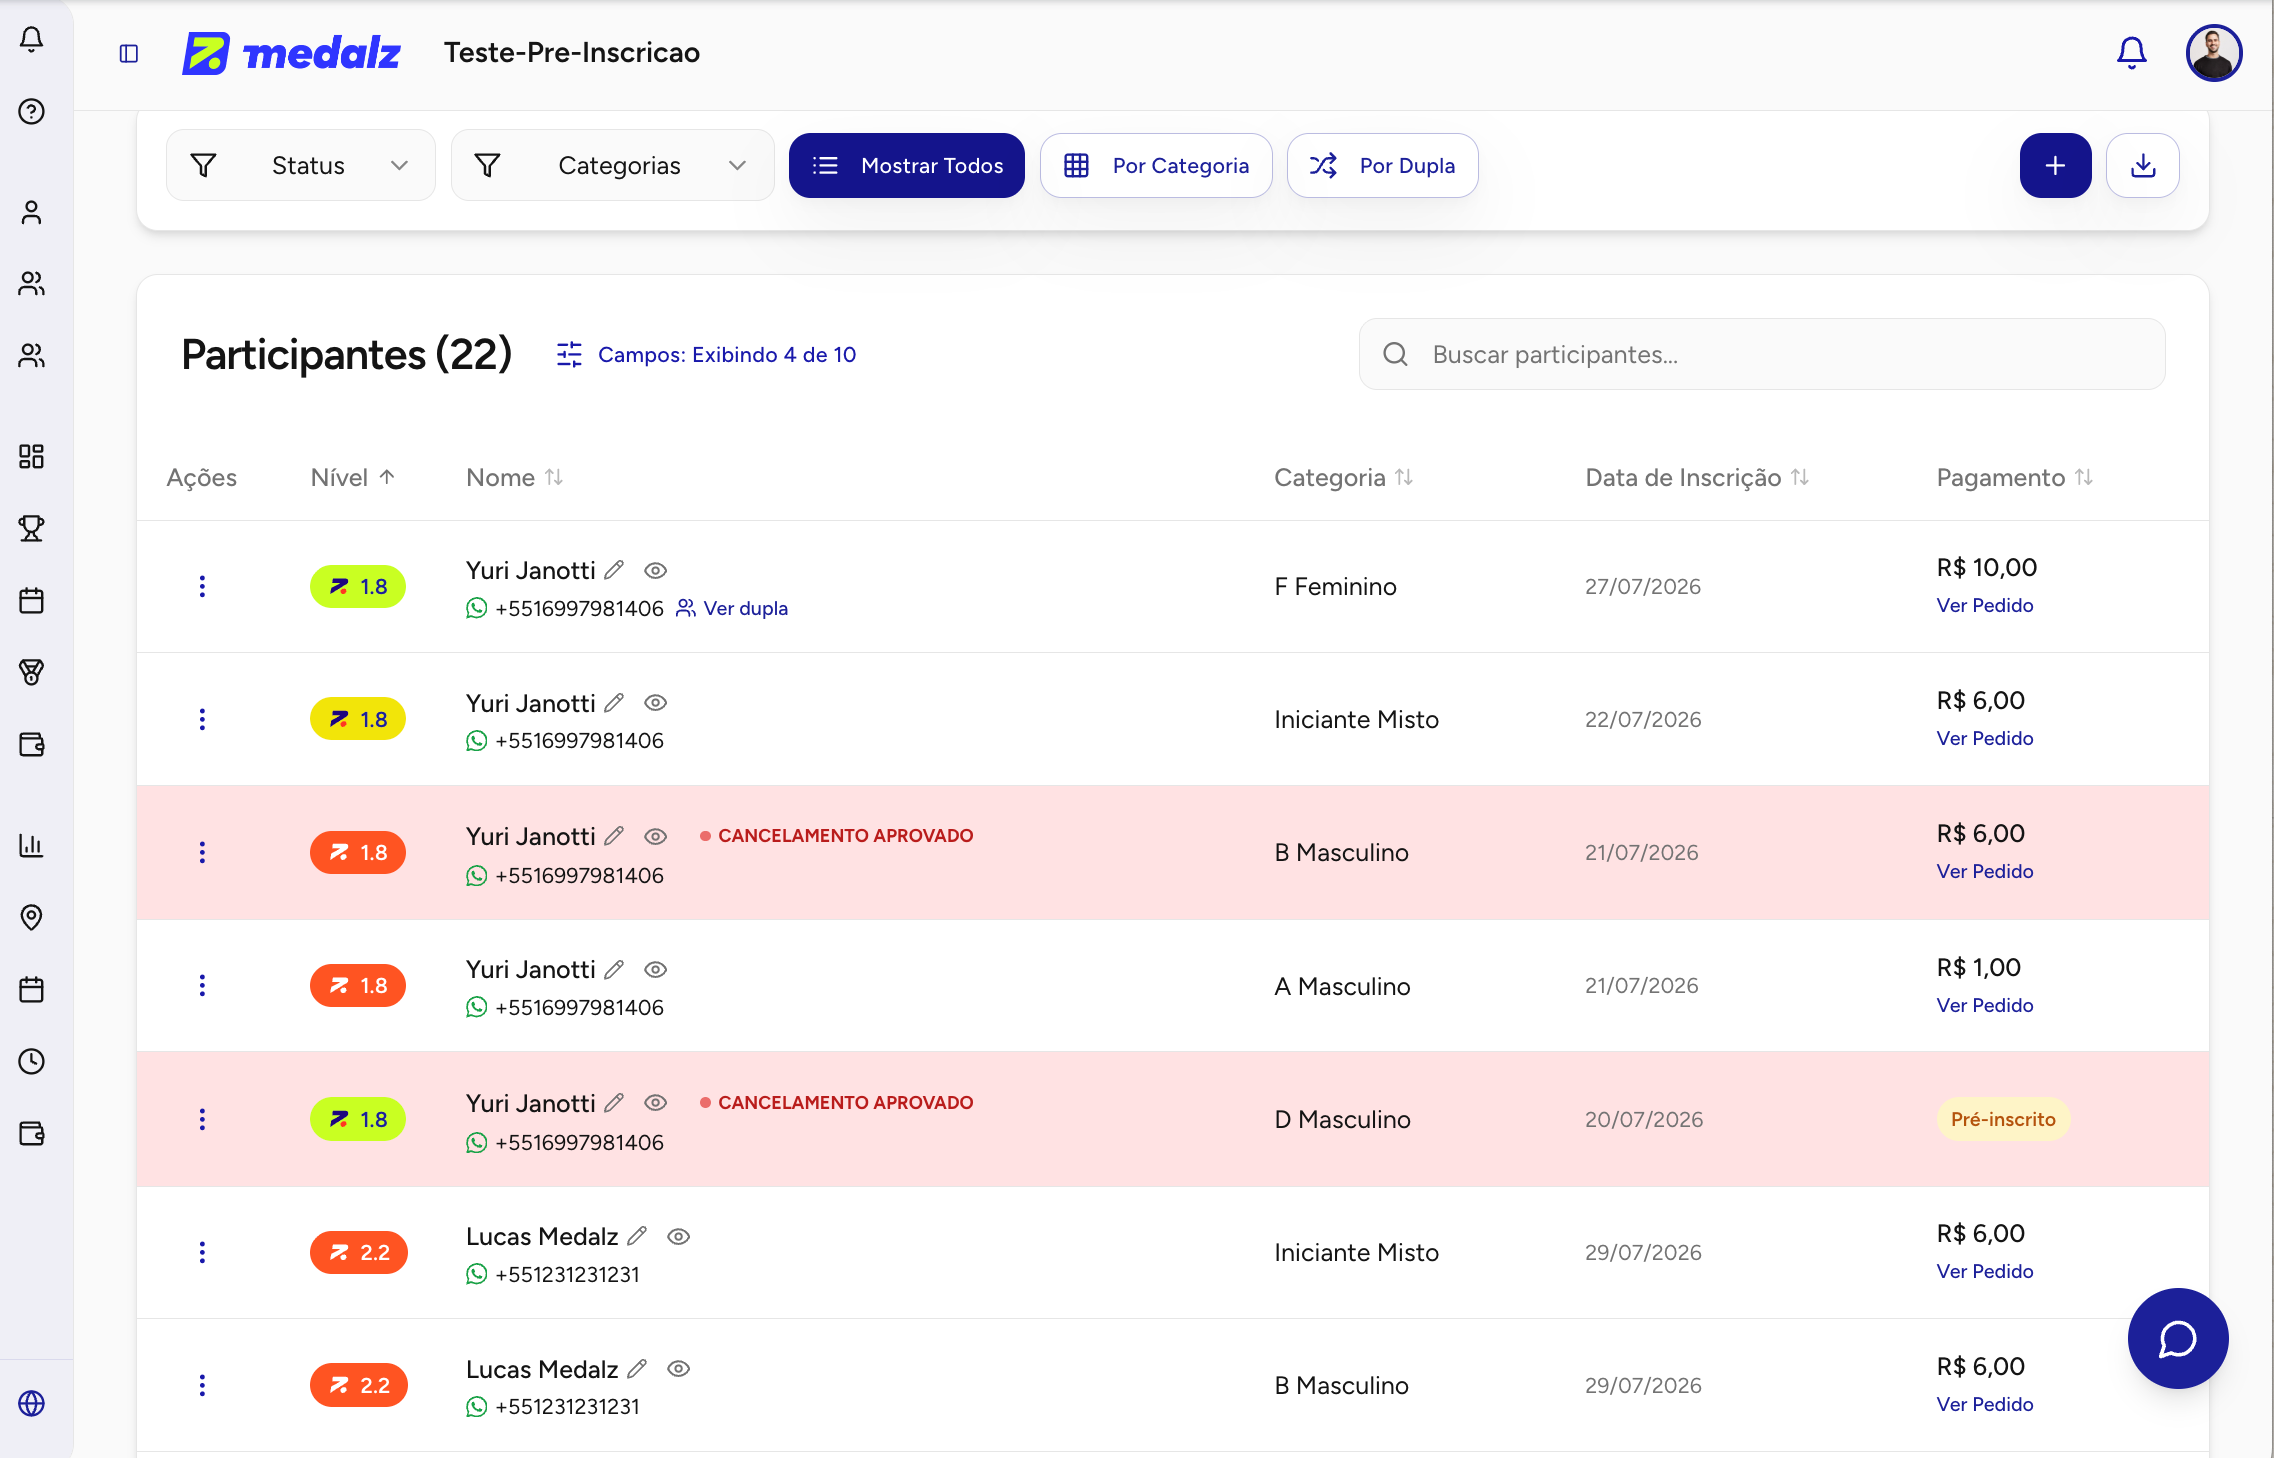Open the Status filter dropdown

click(301, 165)
